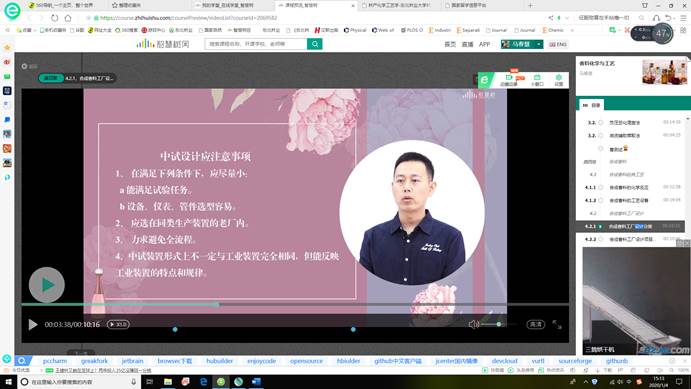Click the browser refresh icon
The height and width of the screenshot is (389, 691).
pos(54,18)
